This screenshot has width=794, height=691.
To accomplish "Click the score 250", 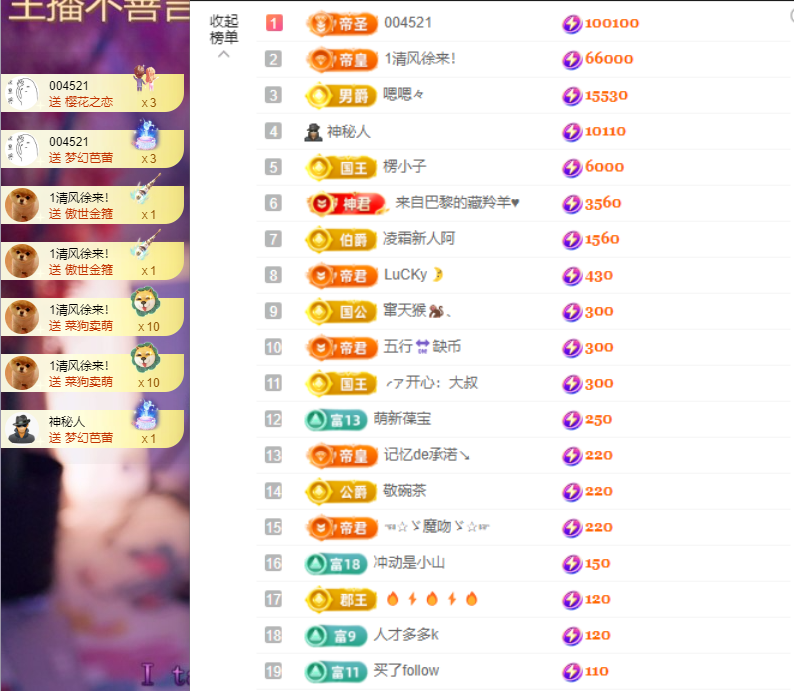I will [x=599, y=420].
